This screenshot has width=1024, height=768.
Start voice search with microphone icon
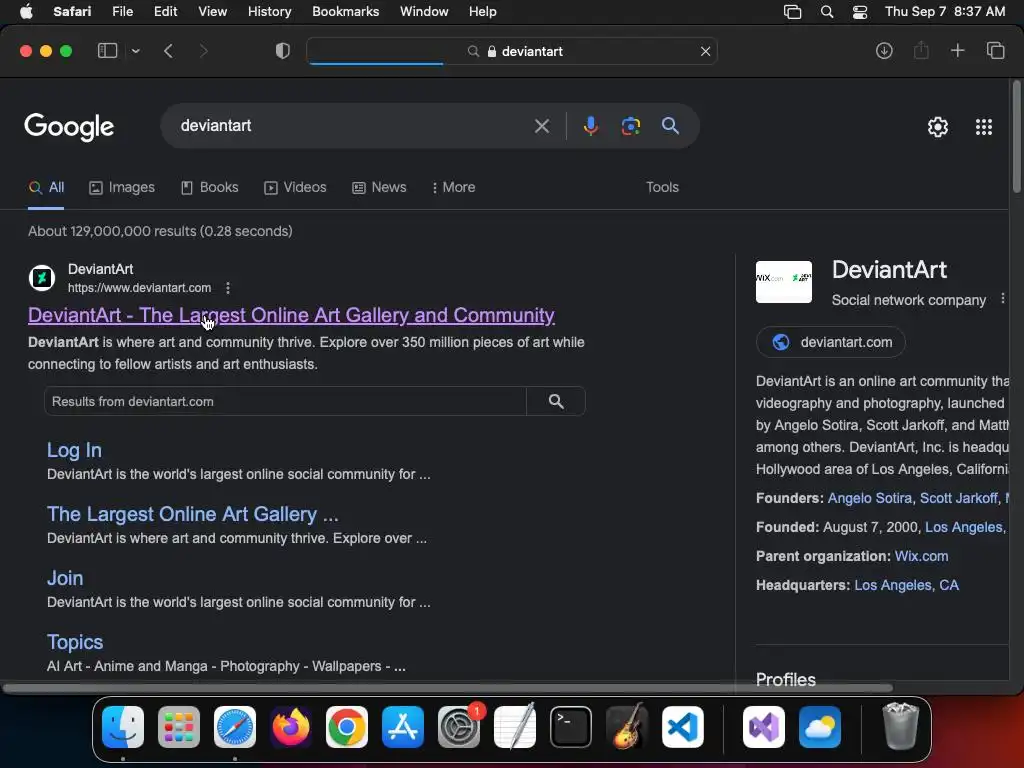[590, 126]
